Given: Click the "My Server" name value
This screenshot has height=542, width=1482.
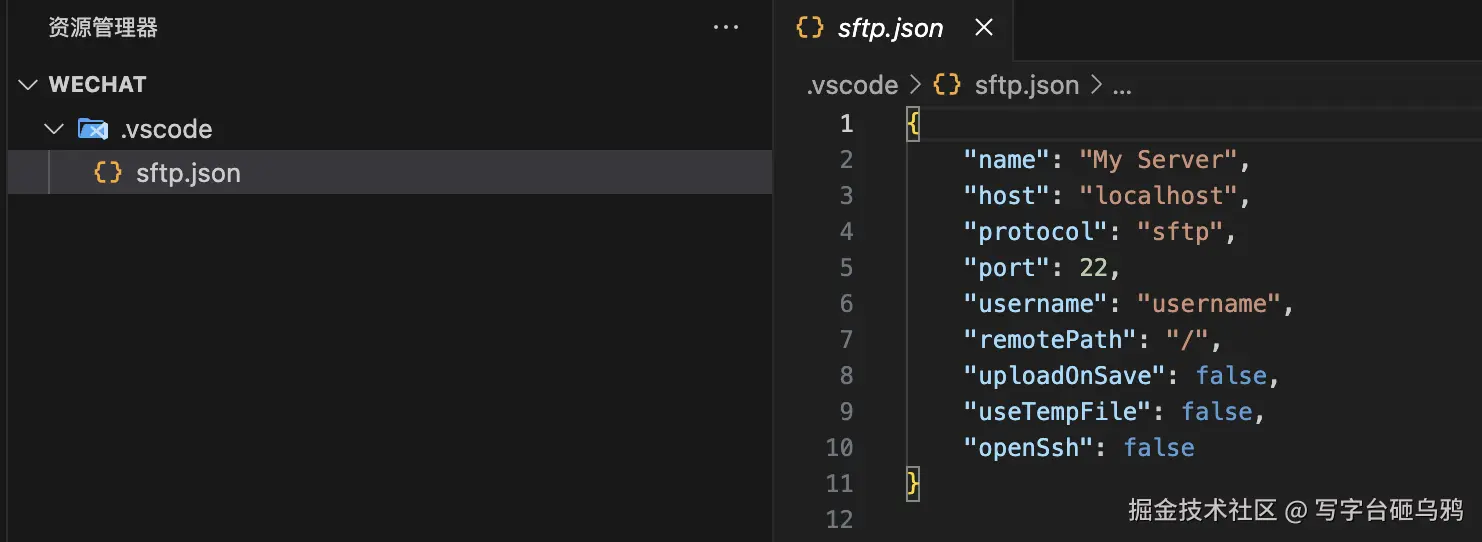Looking at the screenshot, I should [x=1157, y=160].
